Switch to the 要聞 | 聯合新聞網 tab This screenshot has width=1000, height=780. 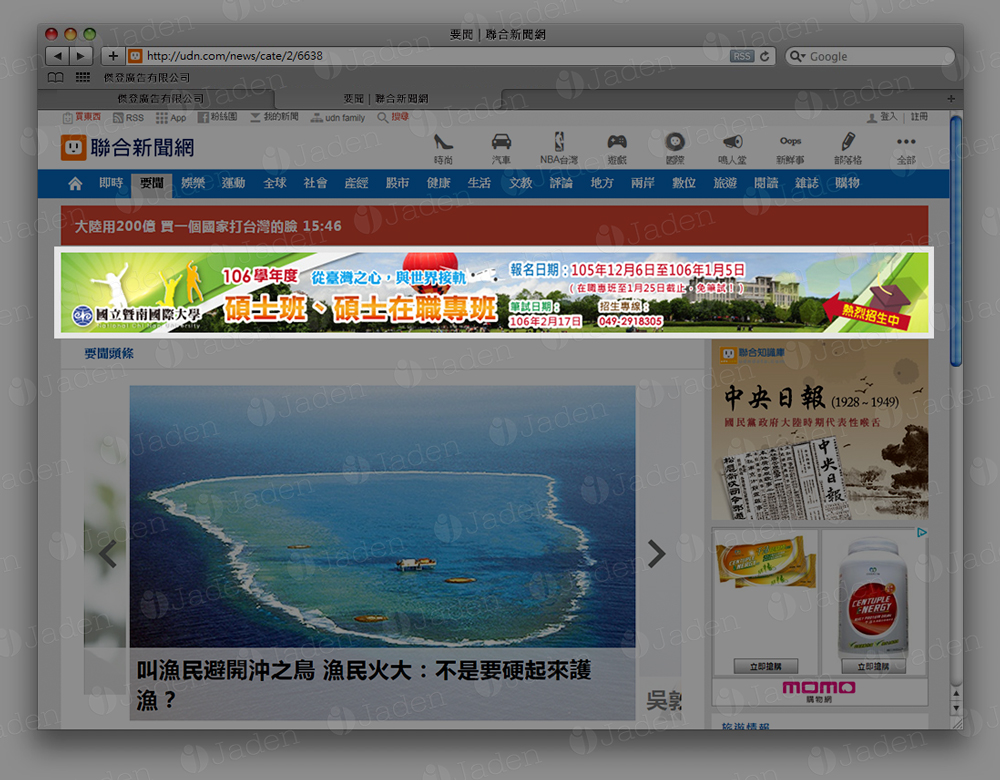coord(386,99)
